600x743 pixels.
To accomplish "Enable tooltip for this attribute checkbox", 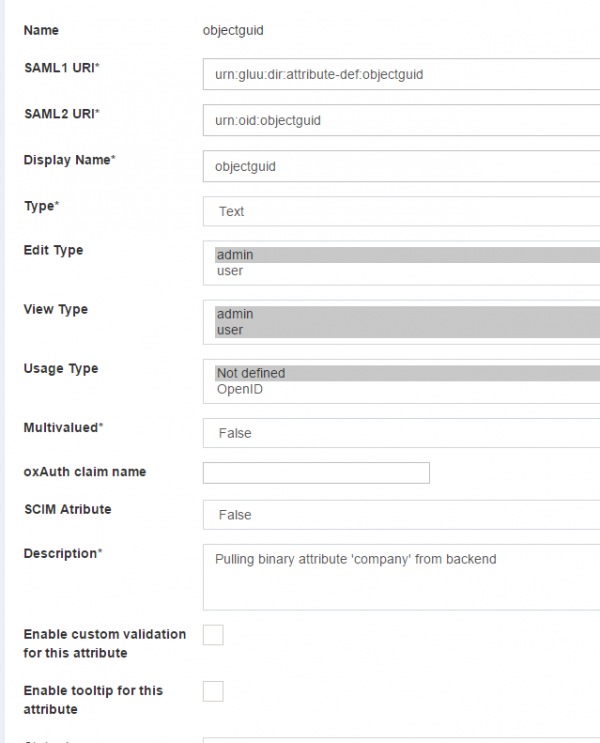I will (x=213, y=691).
